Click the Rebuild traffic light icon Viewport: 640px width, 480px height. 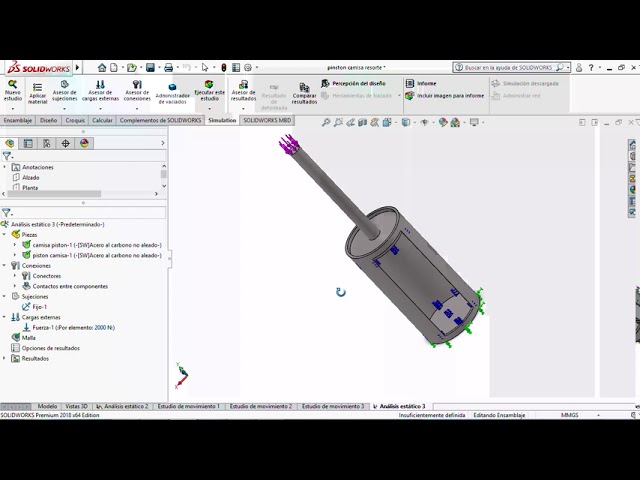[x=224, y=68]
